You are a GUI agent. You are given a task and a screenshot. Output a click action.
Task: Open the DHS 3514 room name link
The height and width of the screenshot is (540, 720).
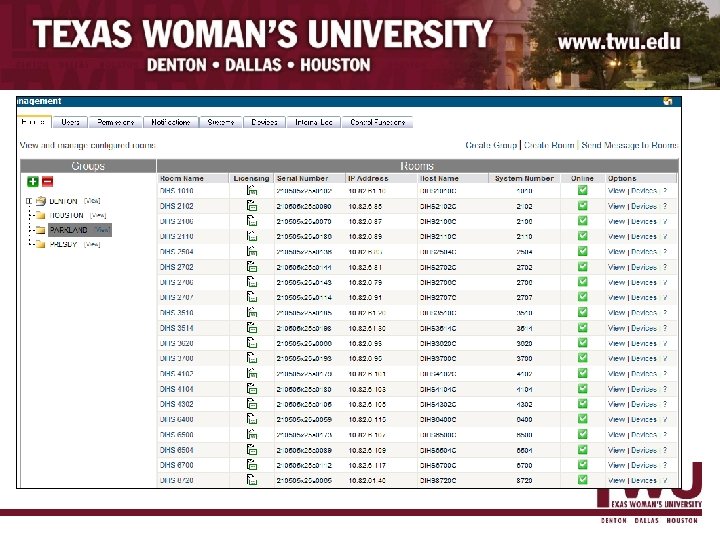coord(177,328)
